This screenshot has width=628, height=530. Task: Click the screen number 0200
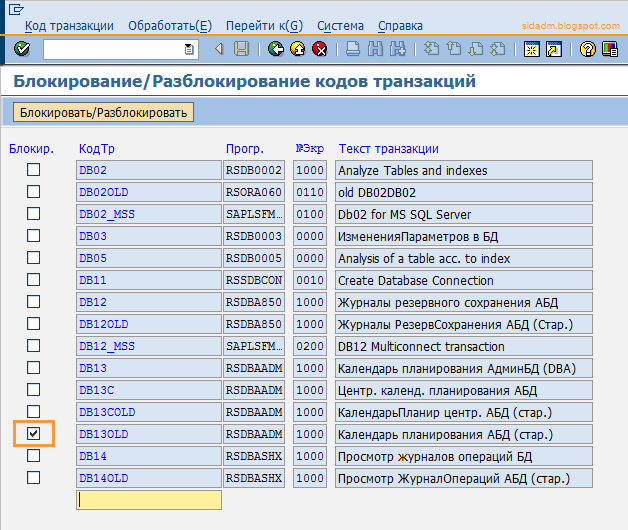[310, 346]
